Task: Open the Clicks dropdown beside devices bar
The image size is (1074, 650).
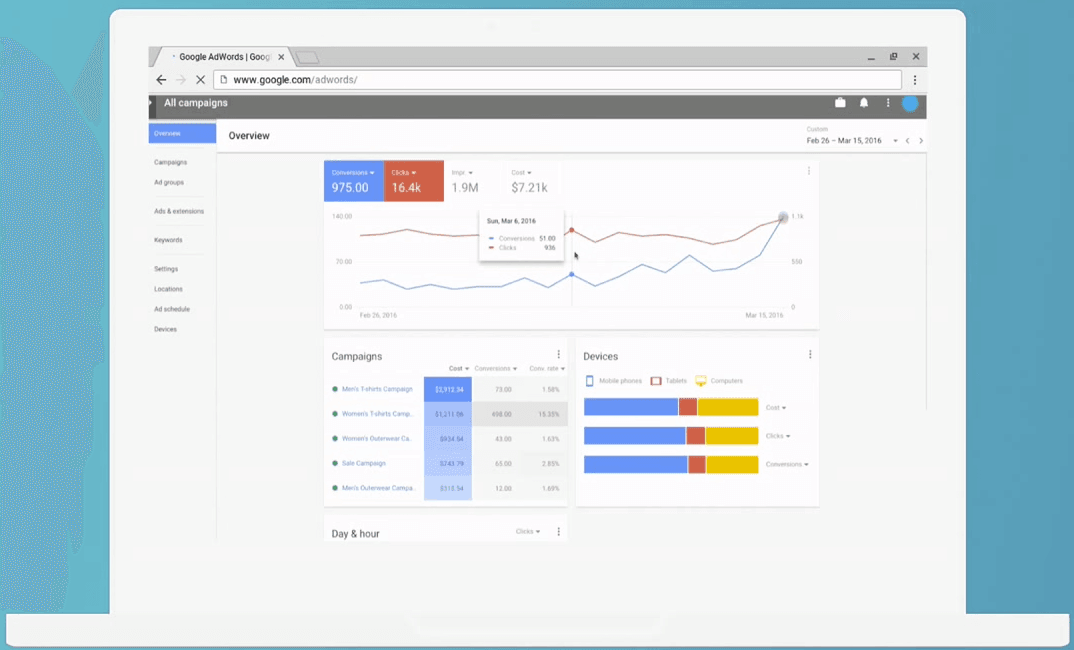Action: pyautogui.click(x=777, y=436)
